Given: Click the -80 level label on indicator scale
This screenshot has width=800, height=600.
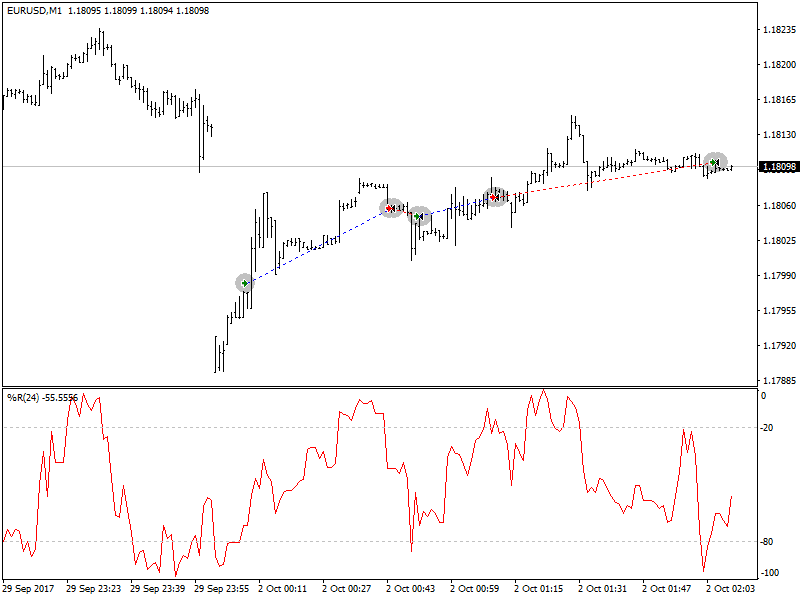Looking at the screenshot, I should point(768,542).
